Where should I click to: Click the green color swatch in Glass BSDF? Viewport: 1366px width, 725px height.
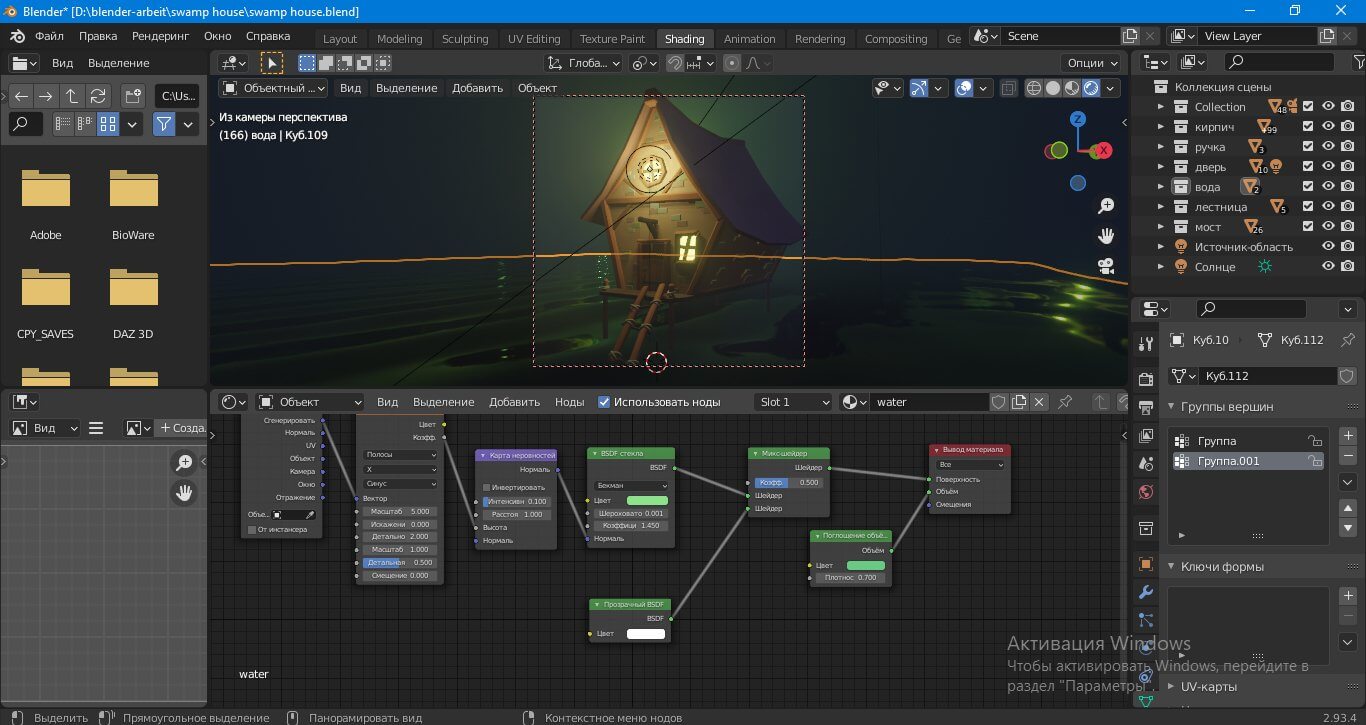pyautogui.click(x=647, y=500)
